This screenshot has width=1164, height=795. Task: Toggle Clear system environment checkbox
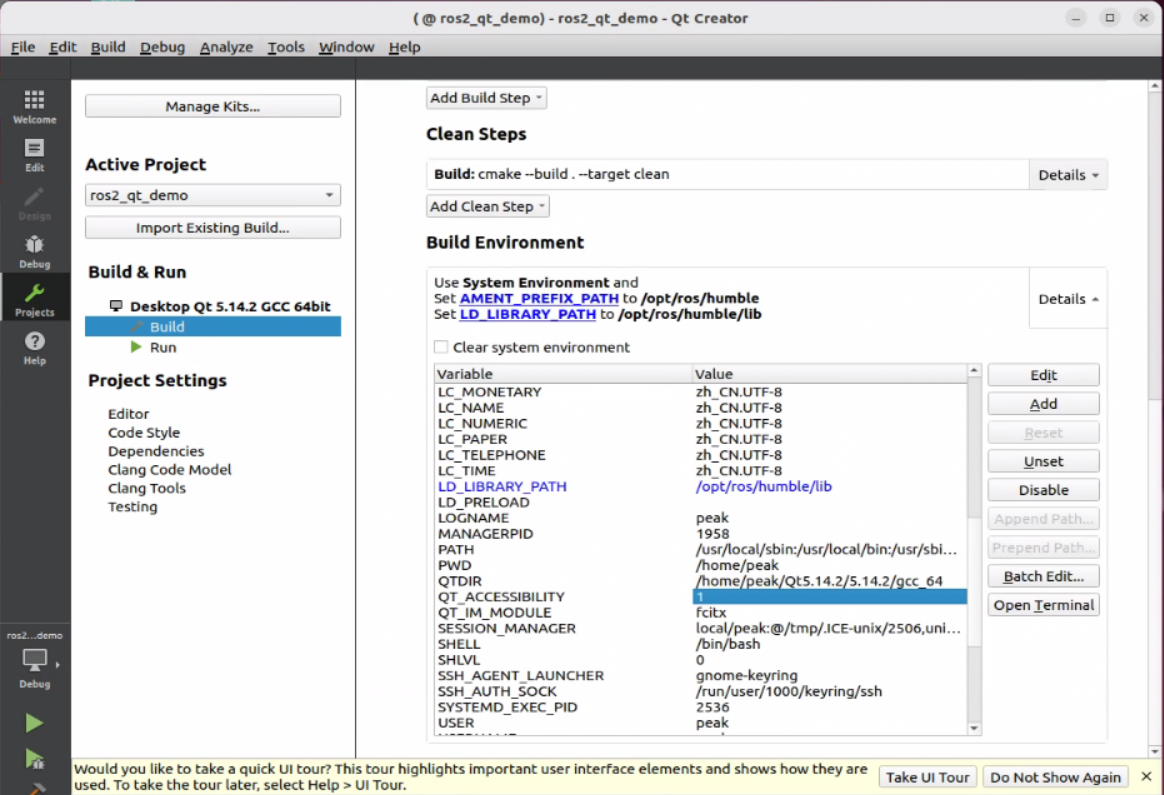(x=441, y=347)
